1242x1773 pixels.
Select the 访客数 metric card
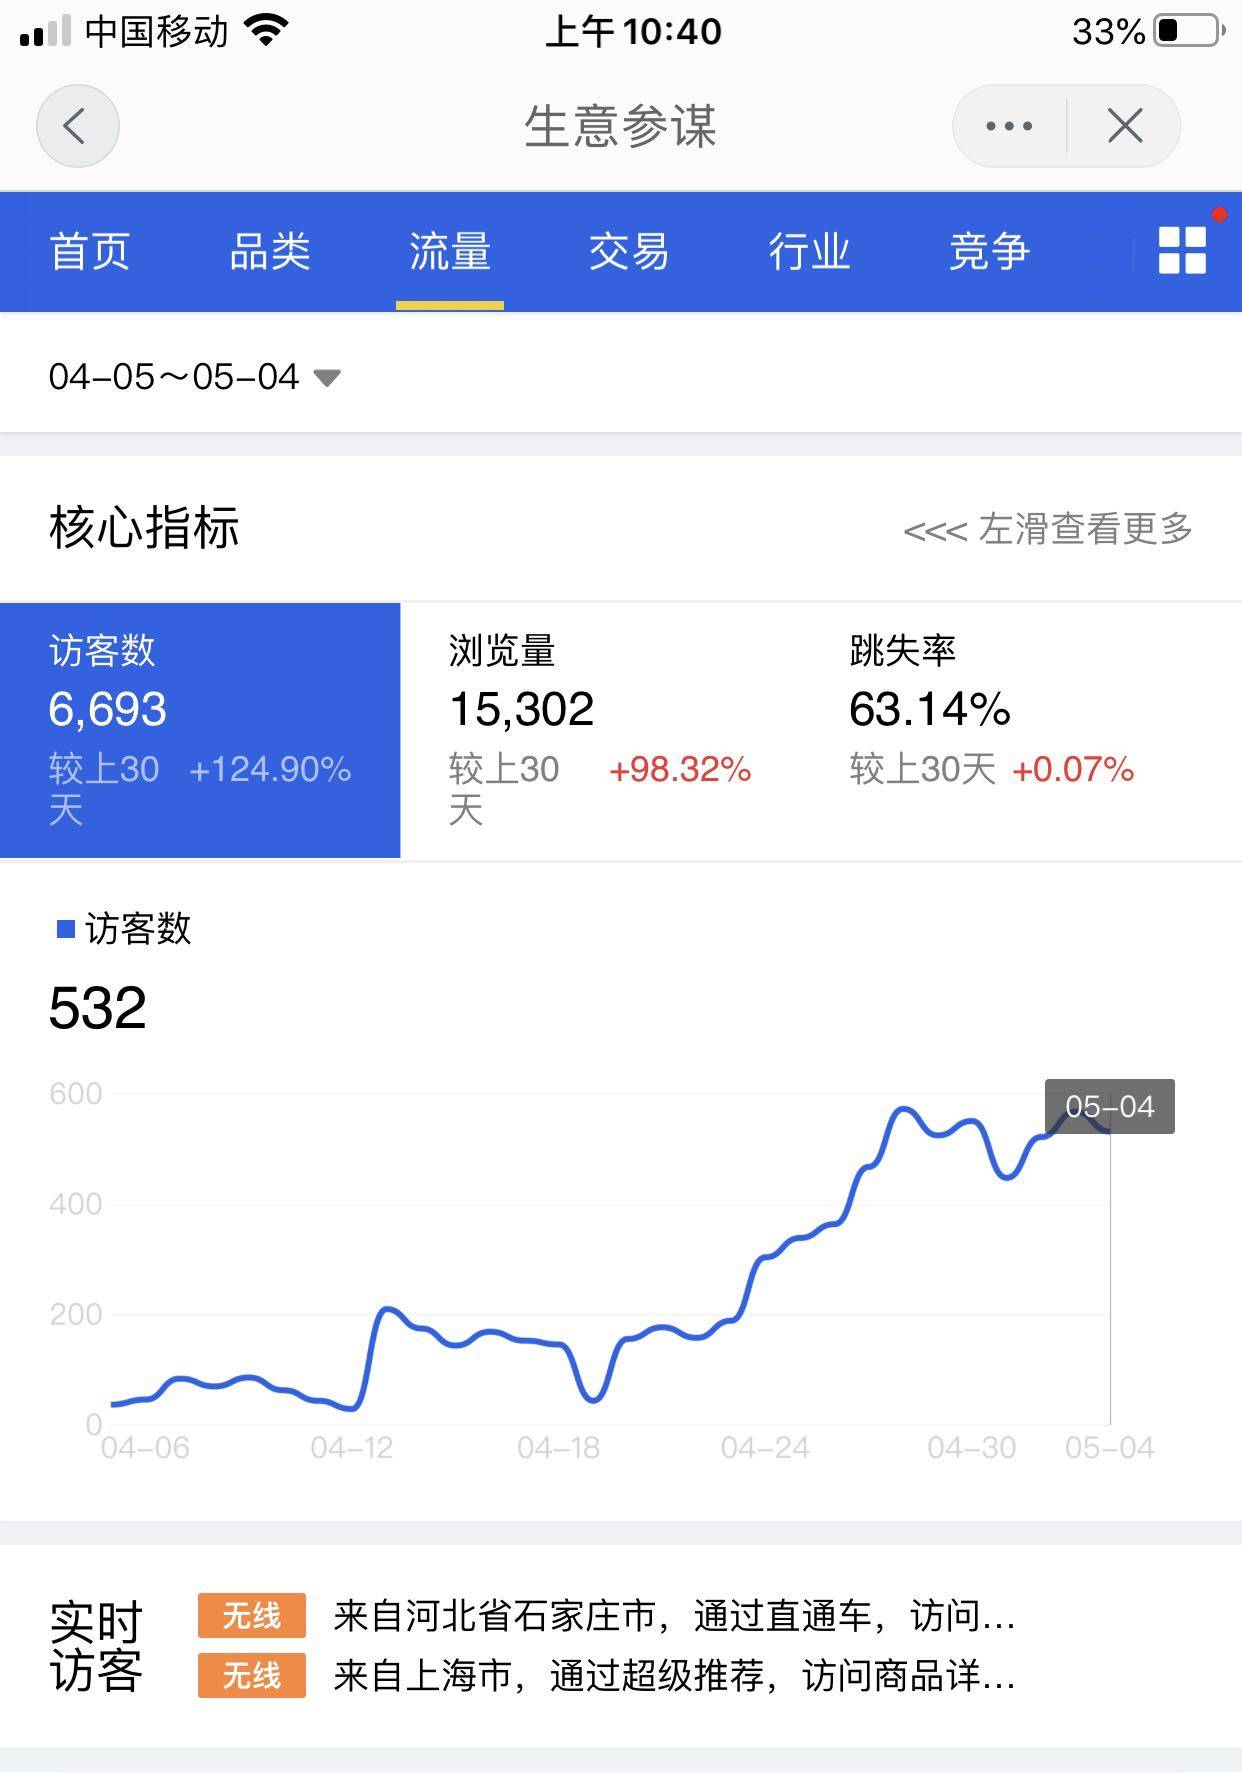tap(200, 730)
